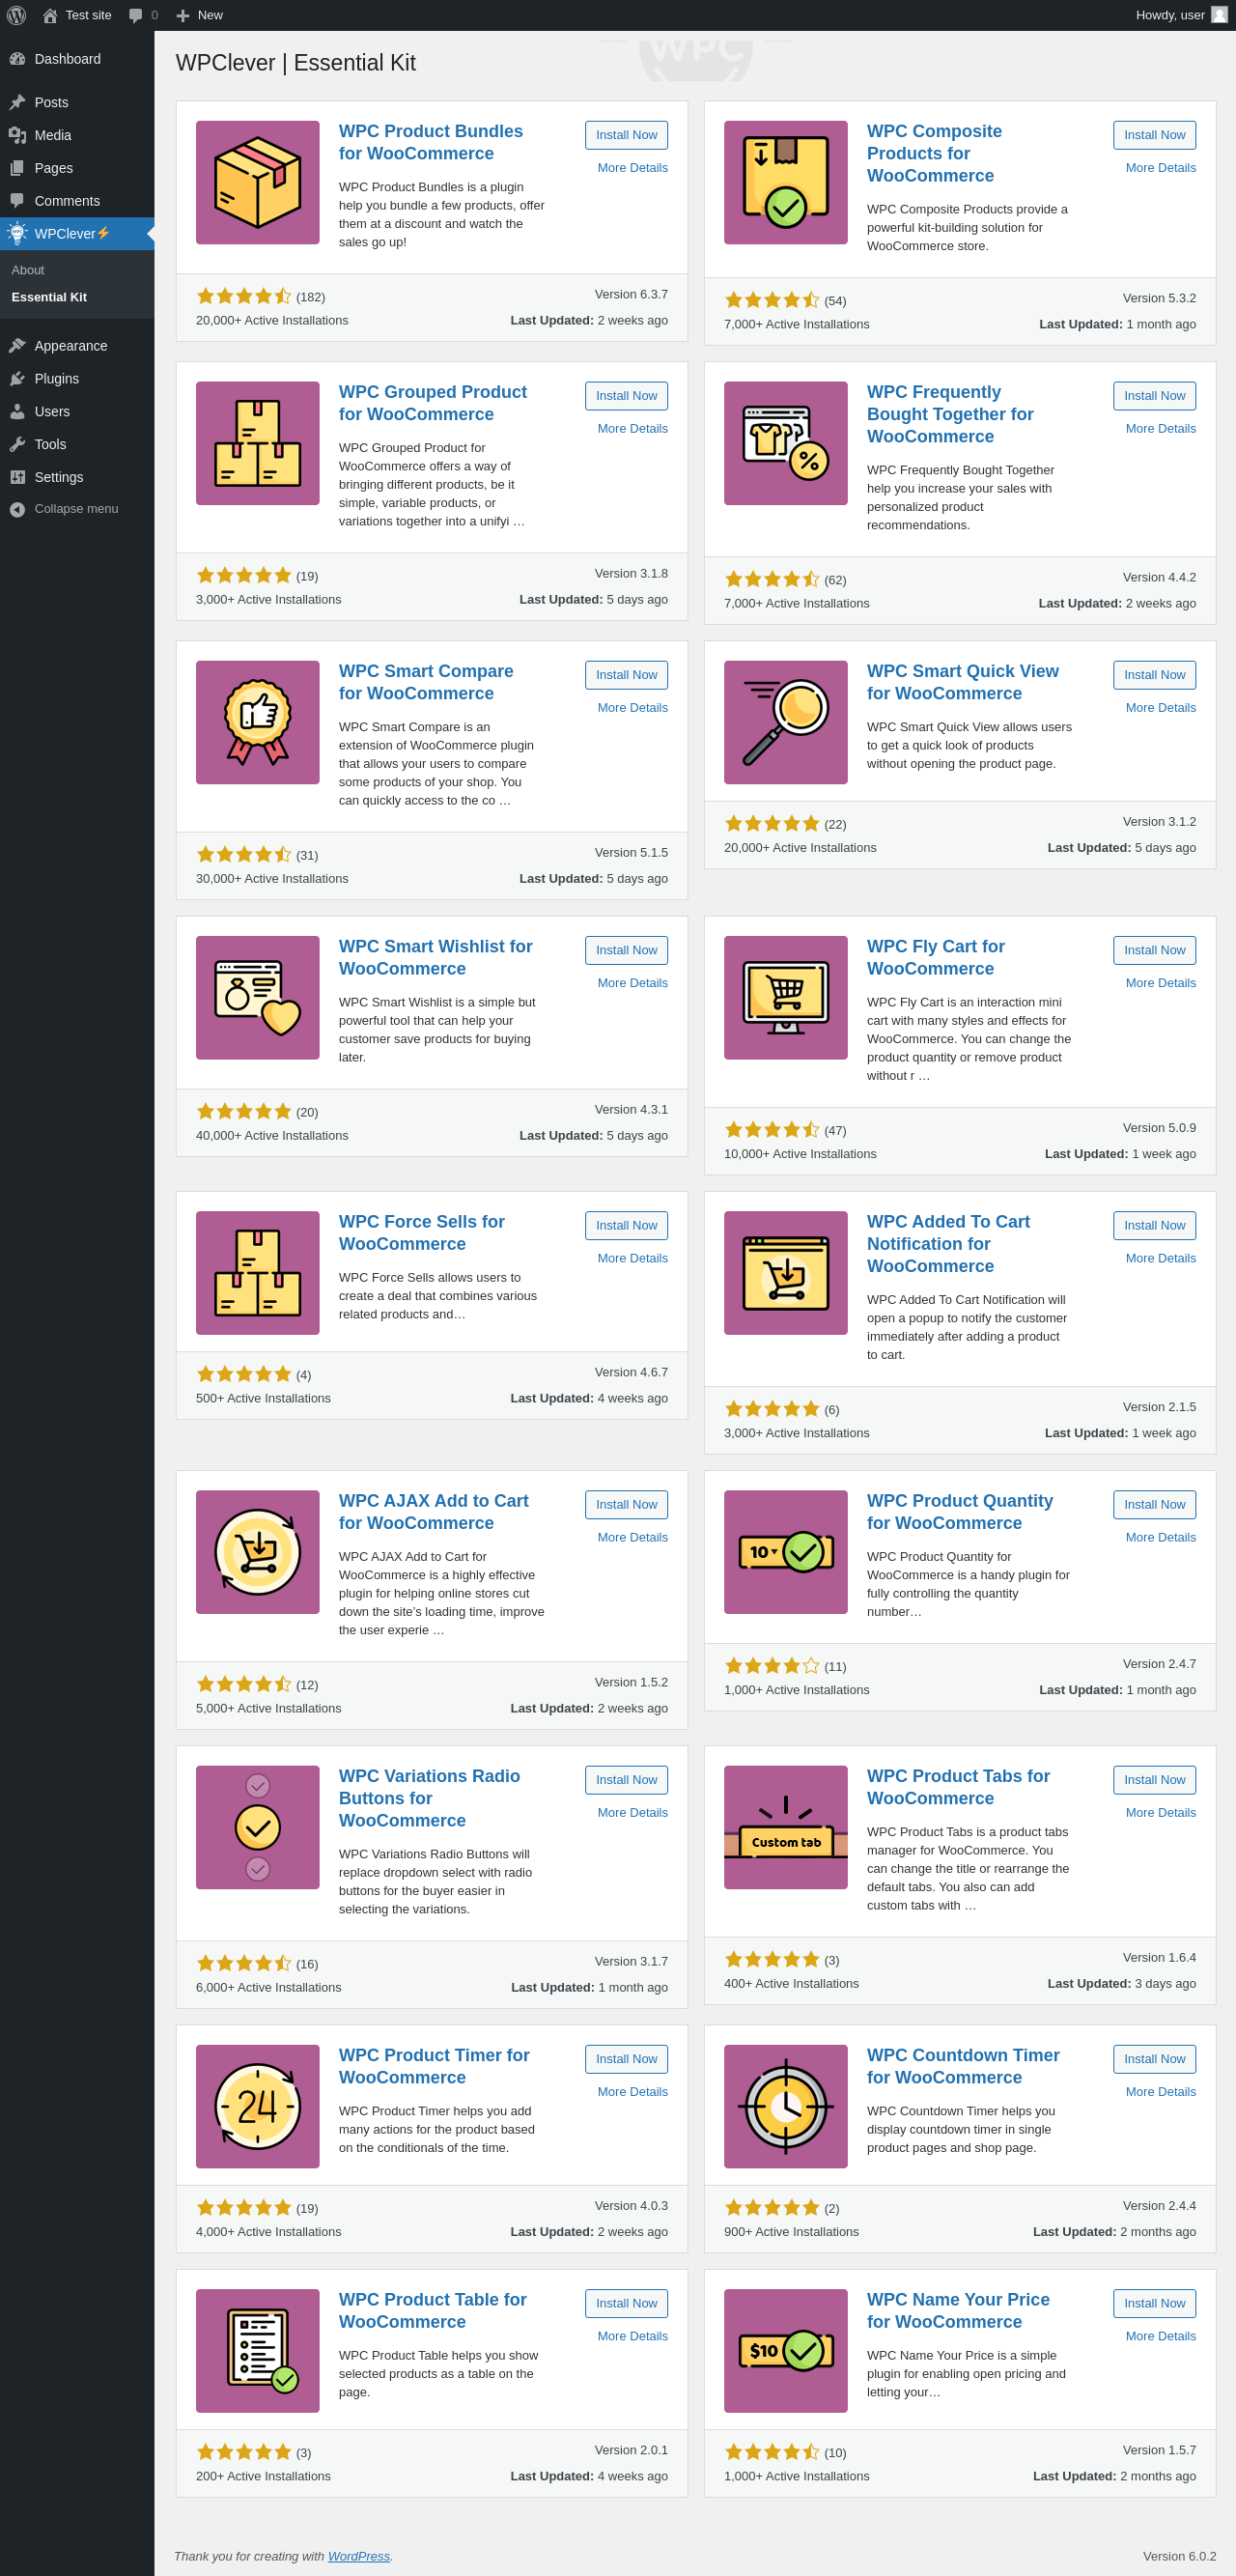Open the user avatar next to Howdy

1219,15
